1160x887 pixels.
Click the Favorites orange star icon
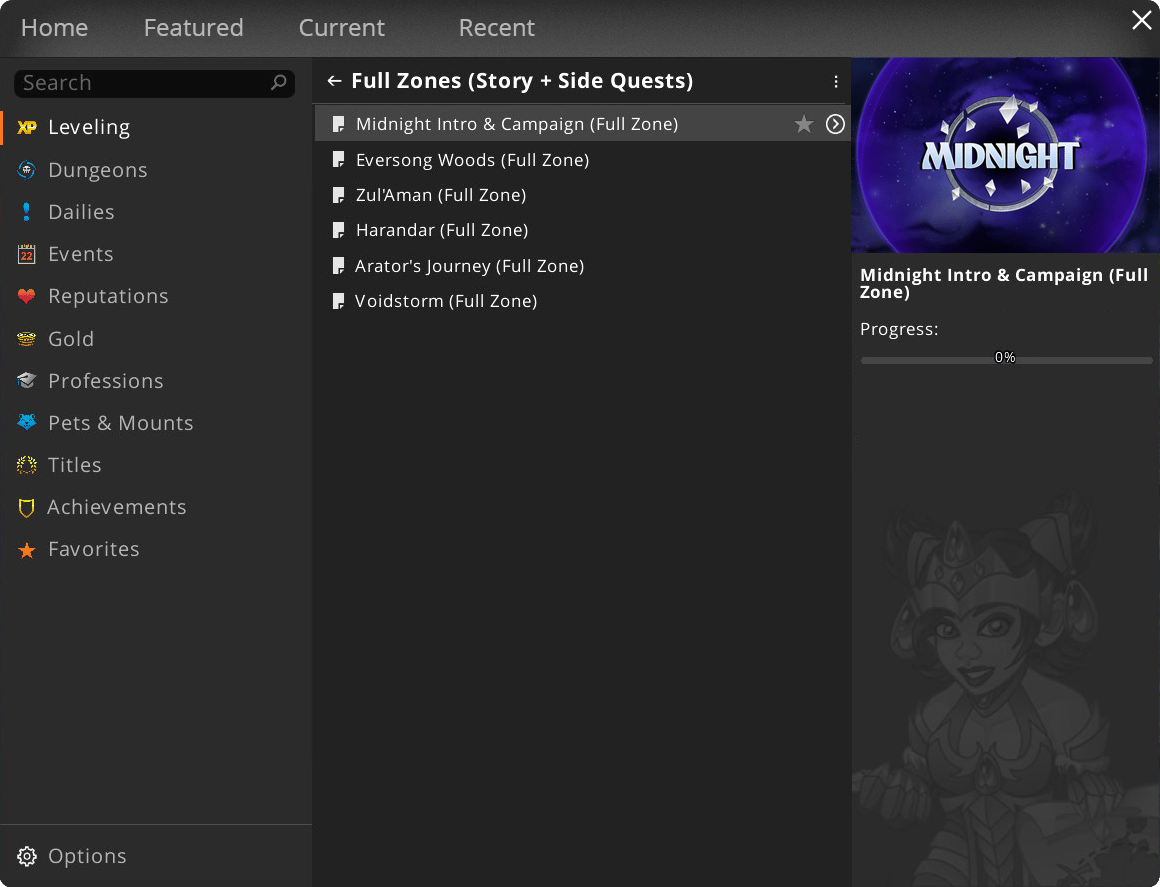[x=27, y=550]
